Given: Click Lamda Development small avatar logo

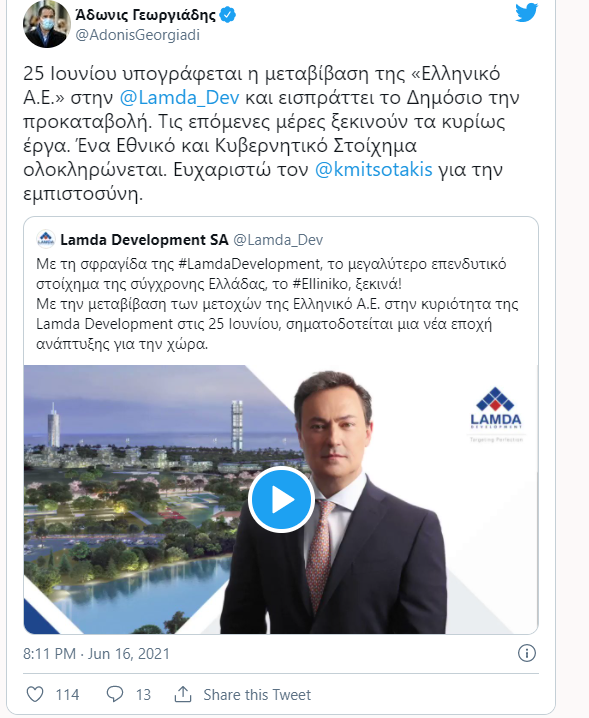Looking at the screenshot, I should point(46,239).
